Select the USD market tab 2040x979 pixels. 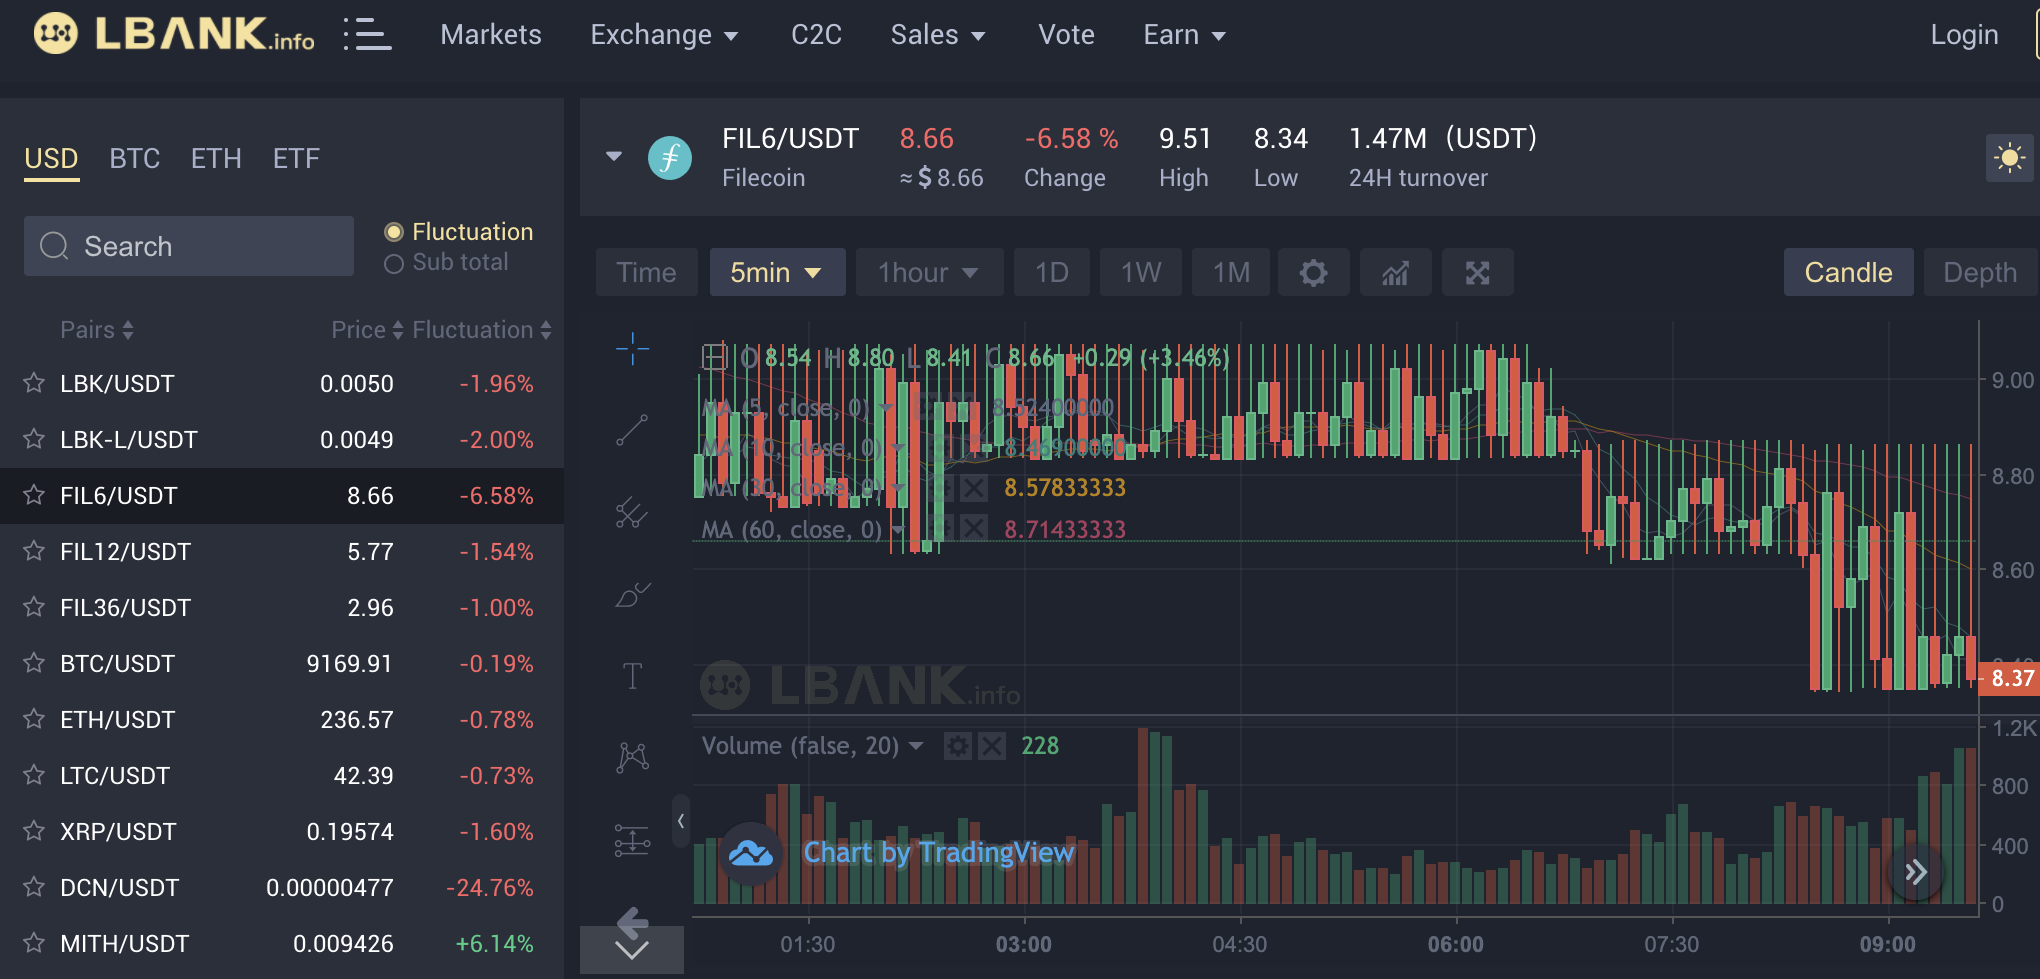[x=51, y=158]
